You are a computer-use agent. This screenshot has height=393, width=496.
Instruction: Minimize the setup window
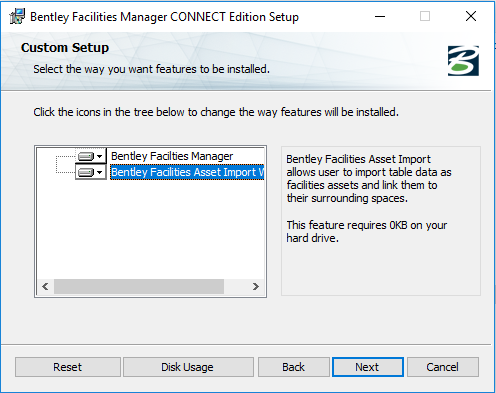point(380,16)
